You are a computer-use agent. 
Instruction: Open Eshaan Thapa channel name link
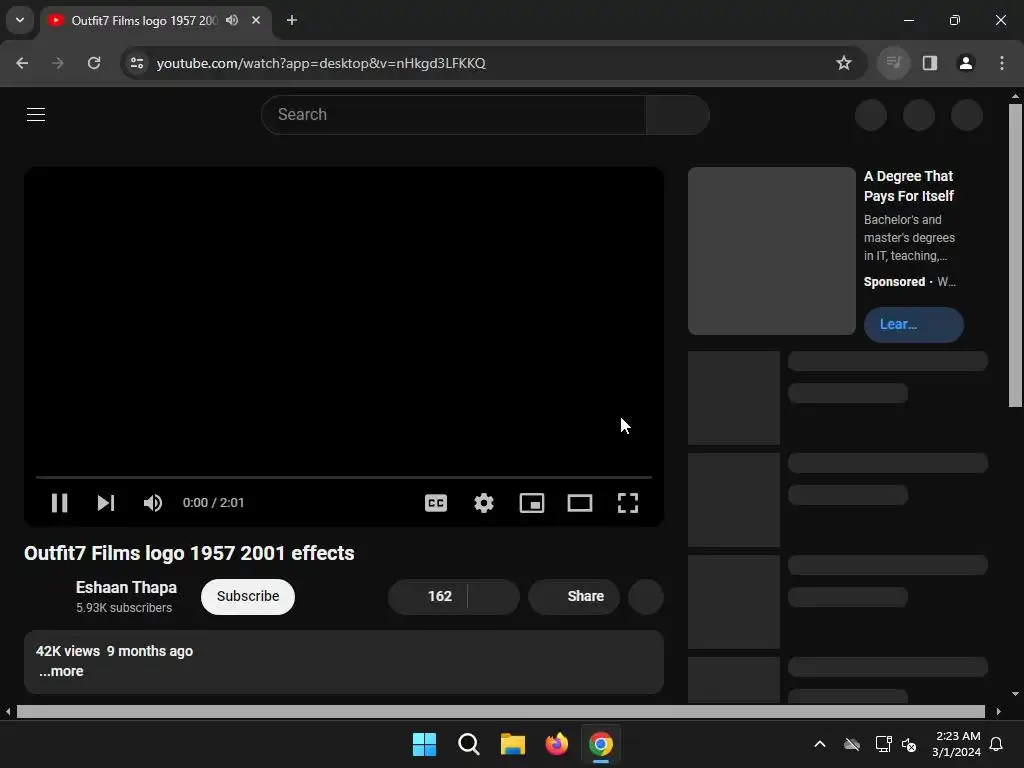click(x=126, y=587)
